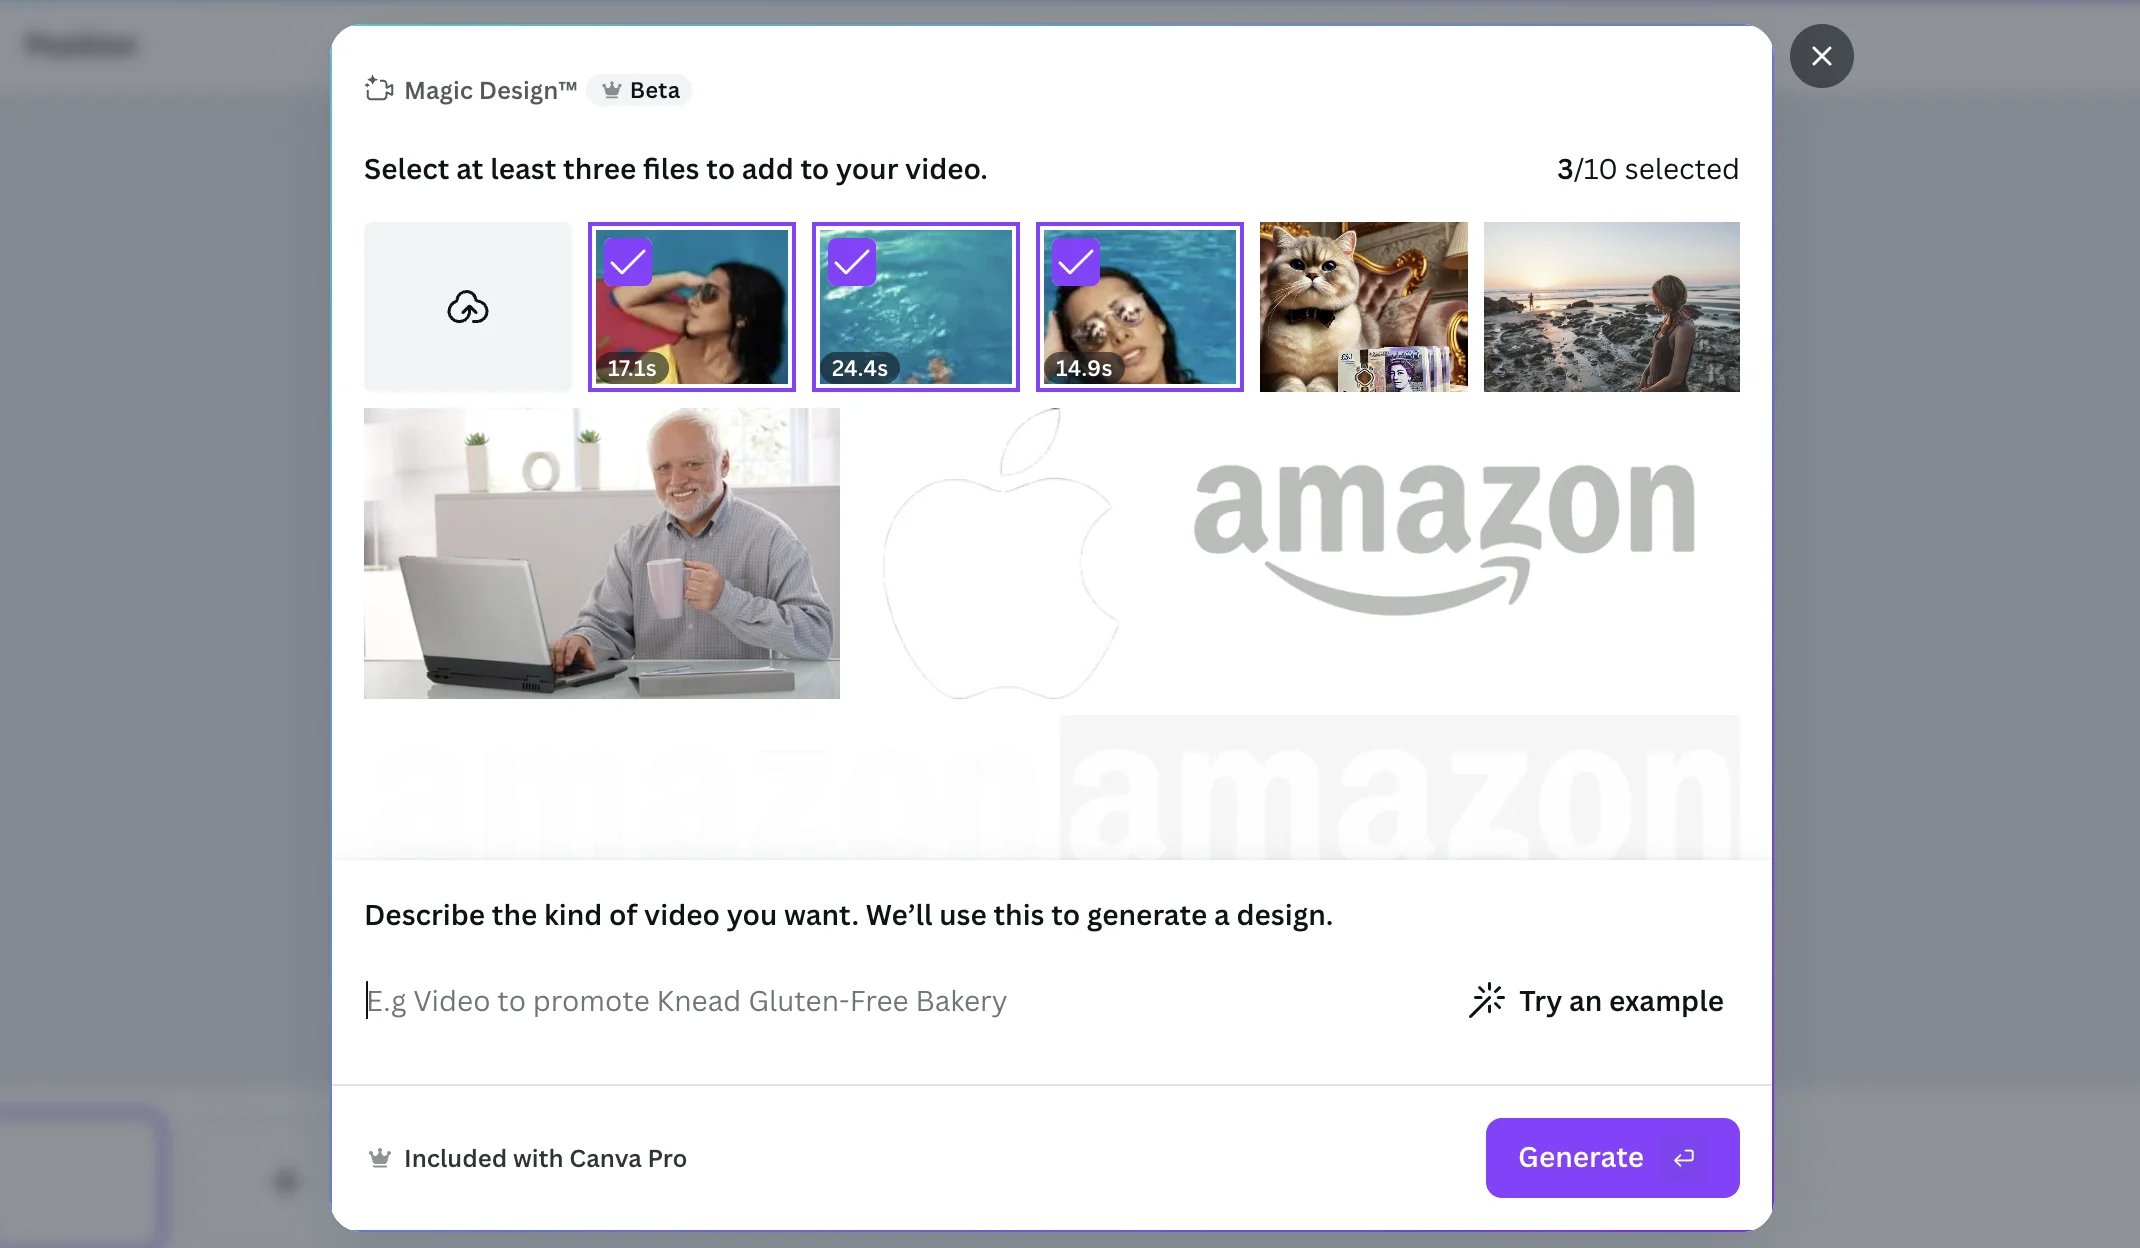The height and width of the screenshot is (1248, 2140).
Task: Click the magic wand Try an example icon
Action: tap(1486, 1000)
